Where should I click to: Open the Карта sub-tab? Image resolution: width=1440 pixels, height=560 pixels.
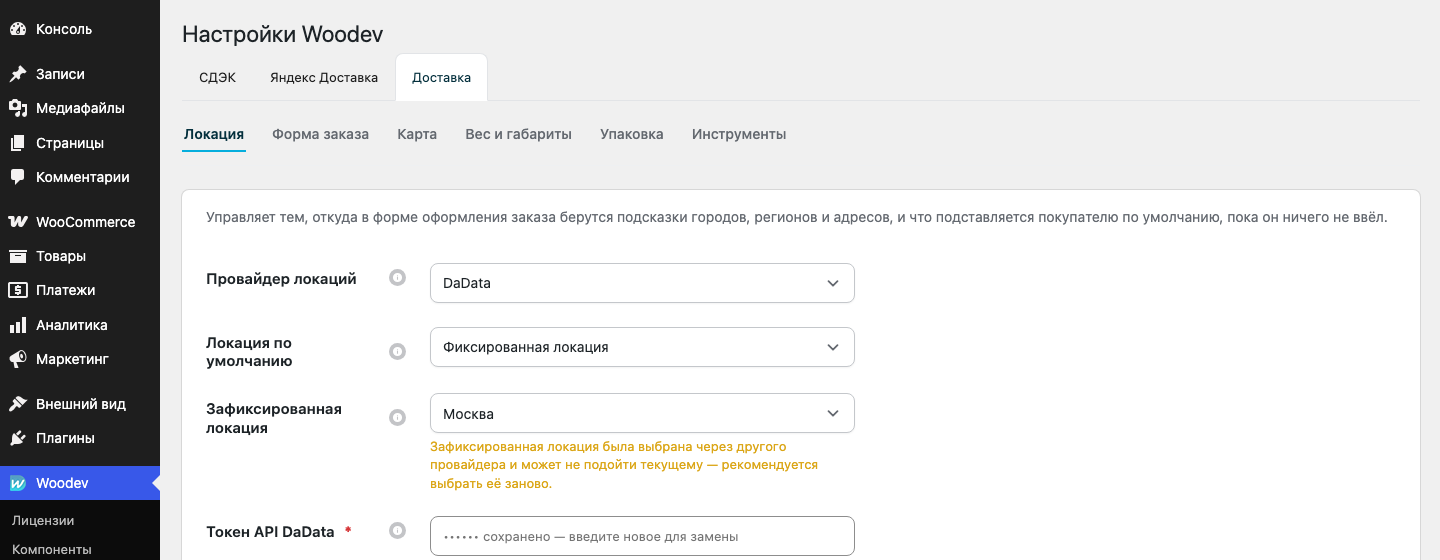click(417, 134)
